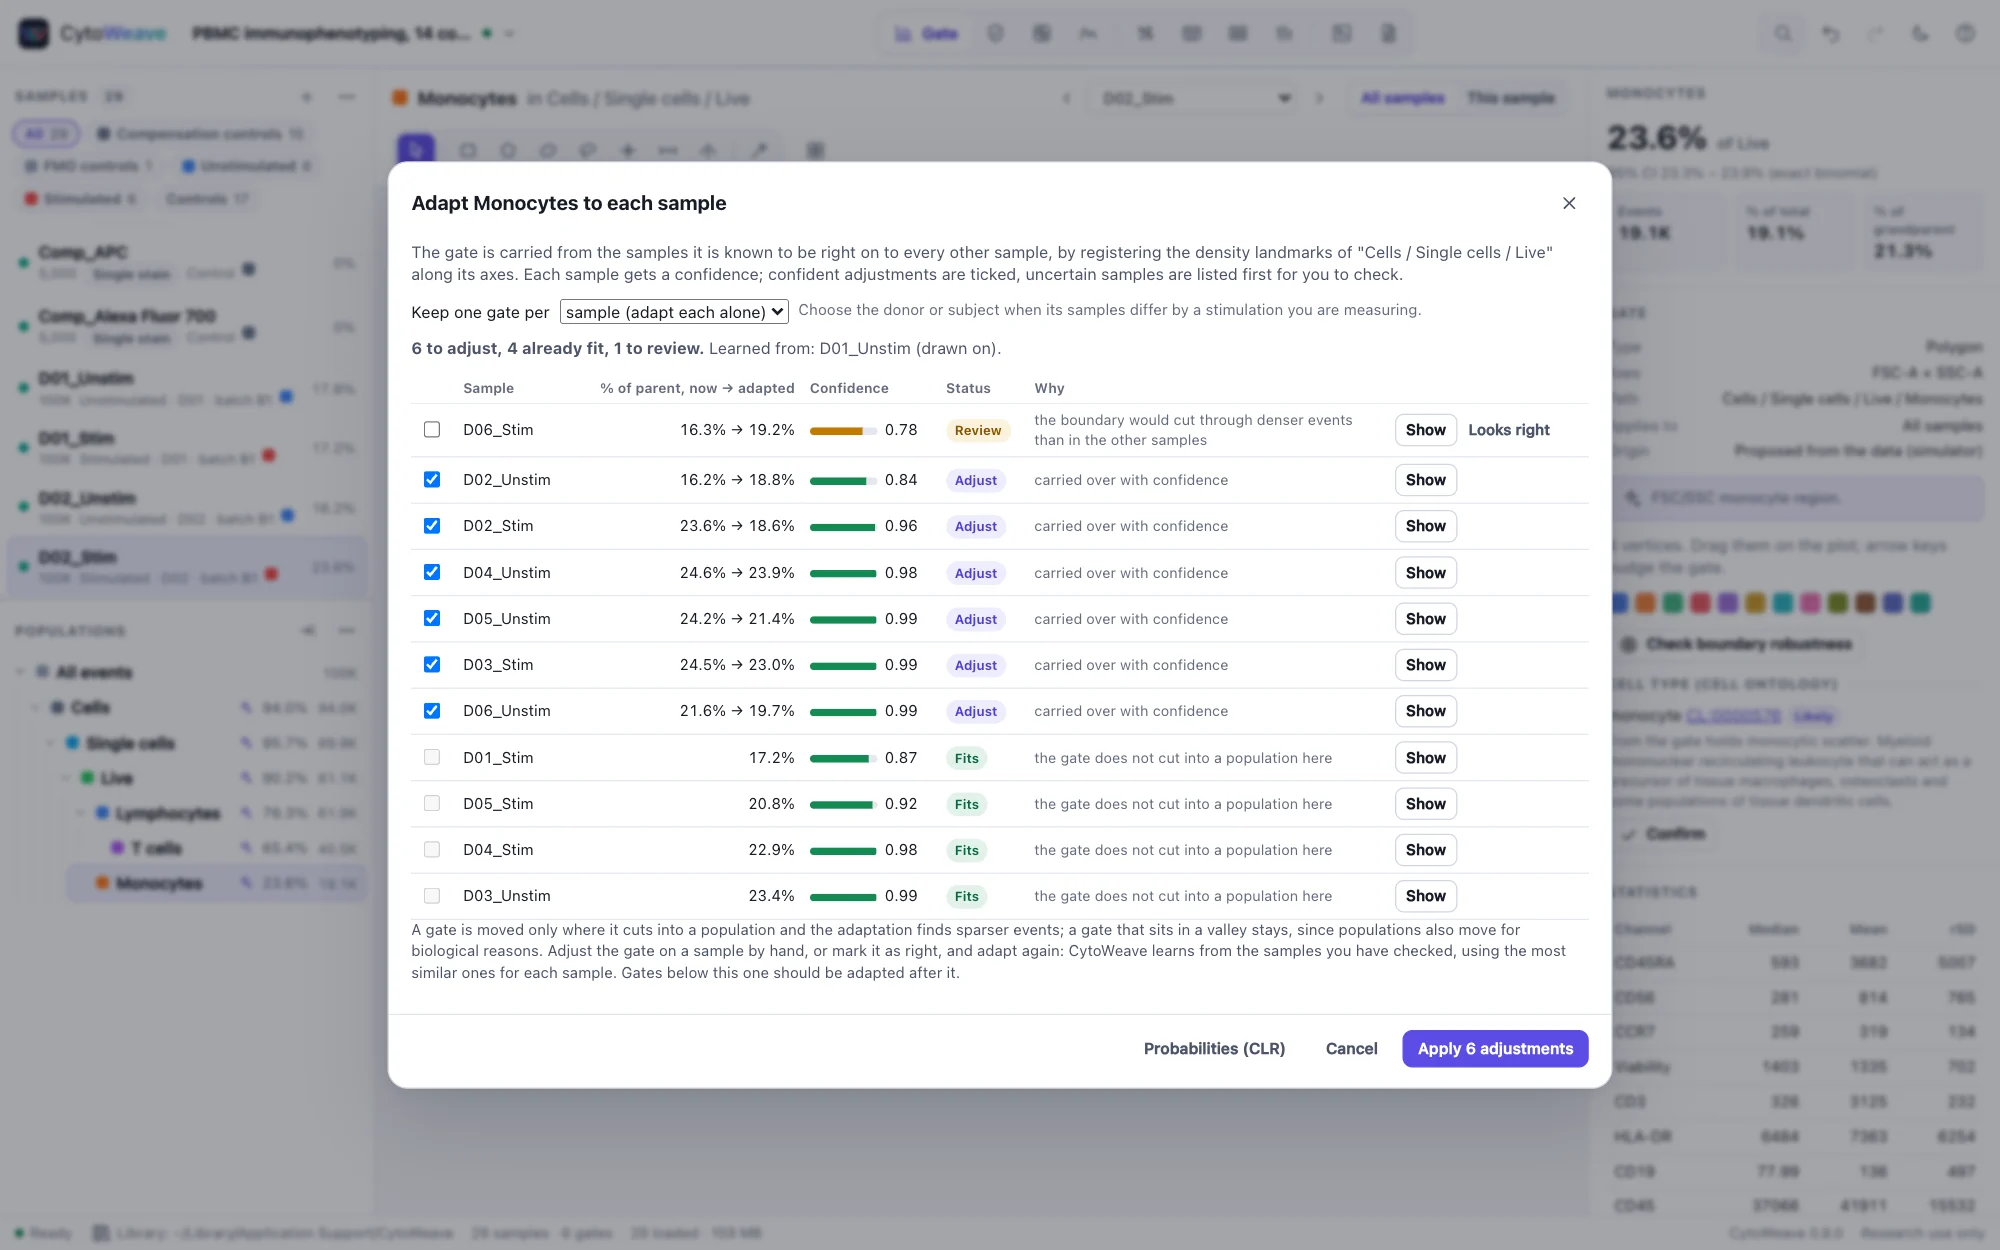Click the wand tool in the gate toolbar
Viewport: 2000px width, 1250px height.
tap(760, 150)
